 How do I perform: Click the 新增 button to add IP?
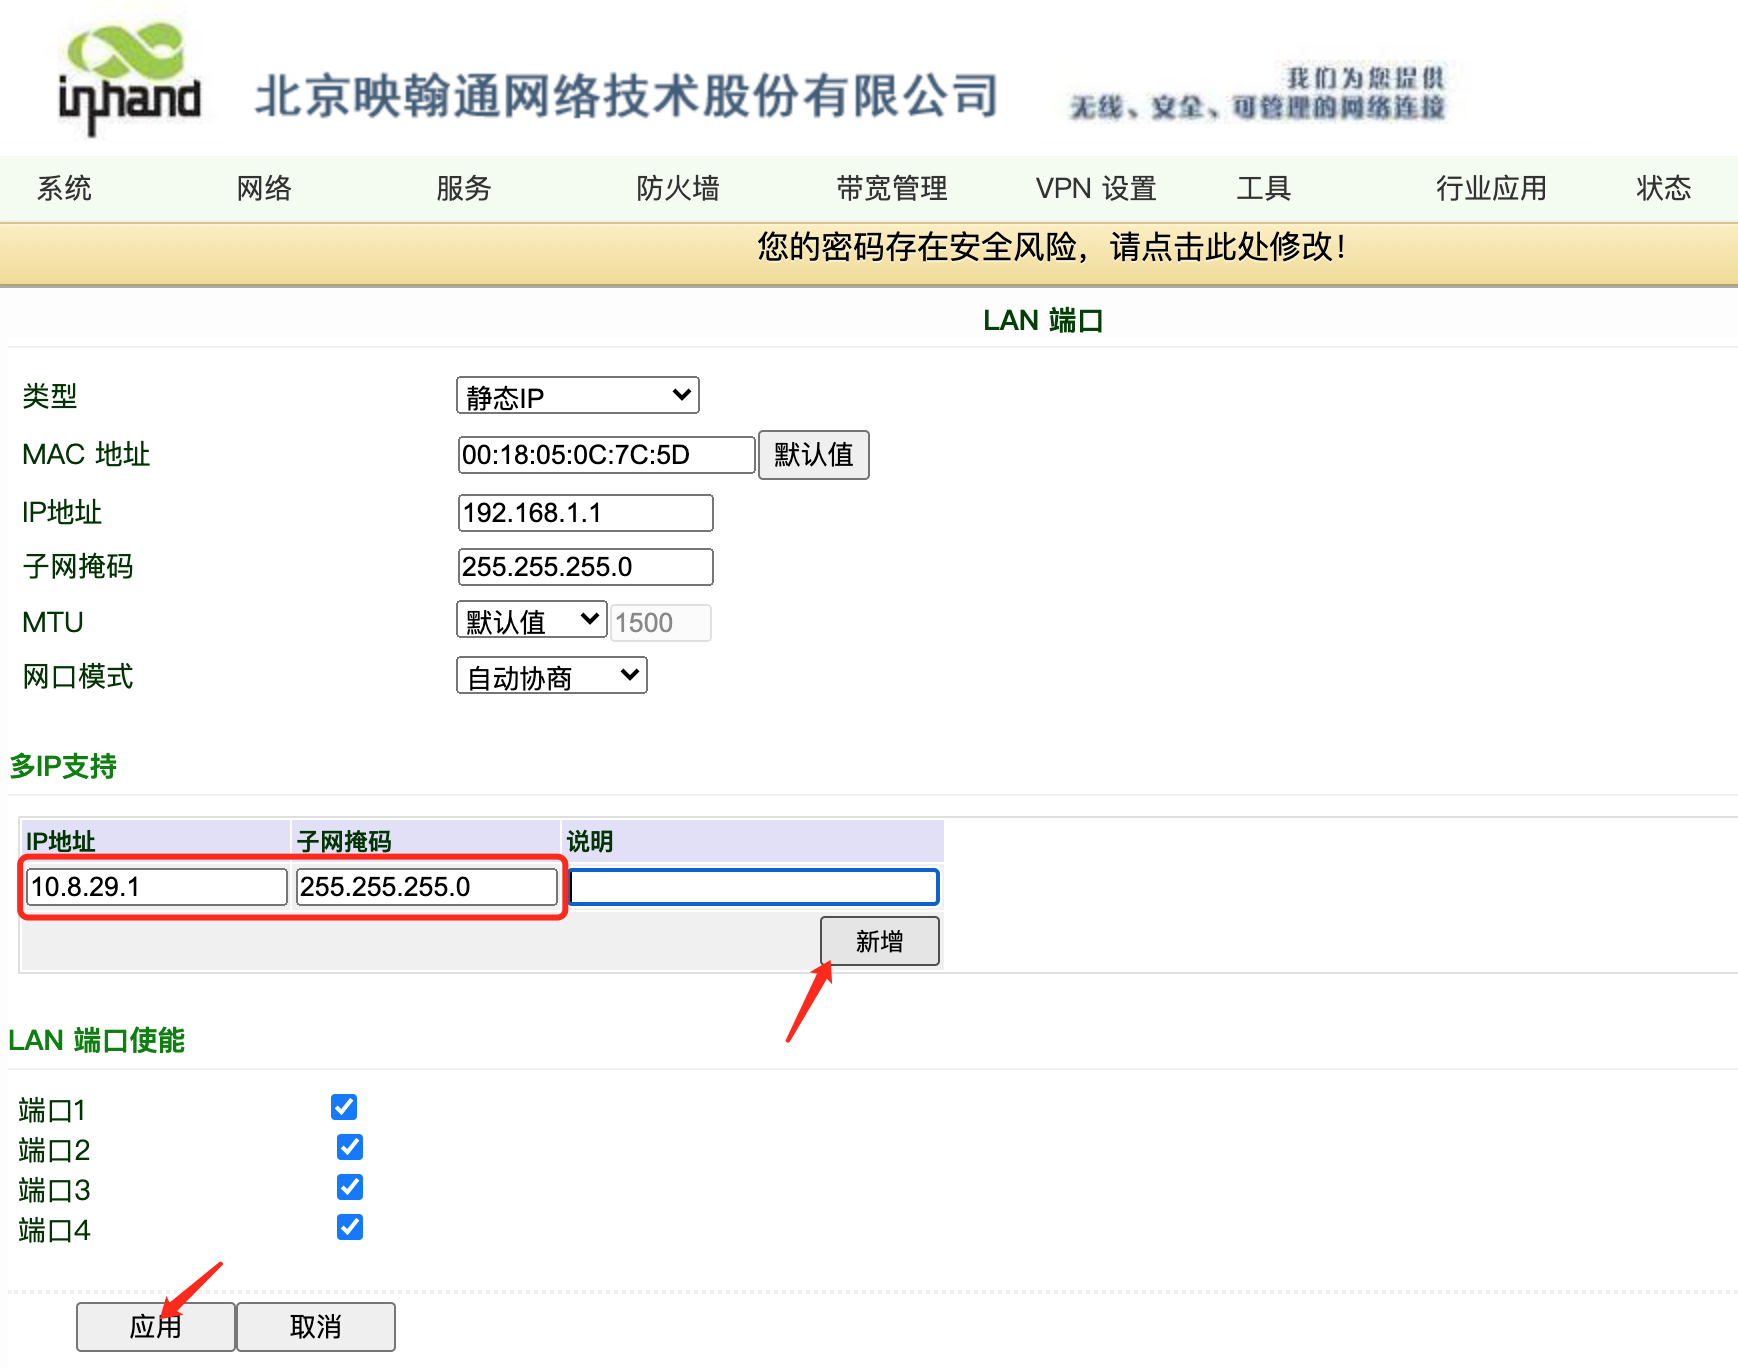click(879, 941)
